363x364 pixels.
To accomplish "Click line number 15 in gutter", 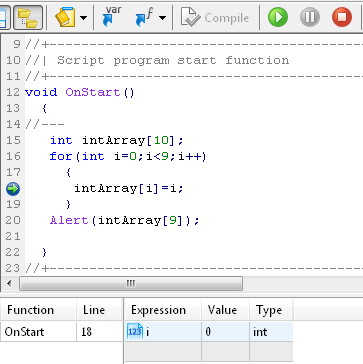I will (x=13, y=140).
